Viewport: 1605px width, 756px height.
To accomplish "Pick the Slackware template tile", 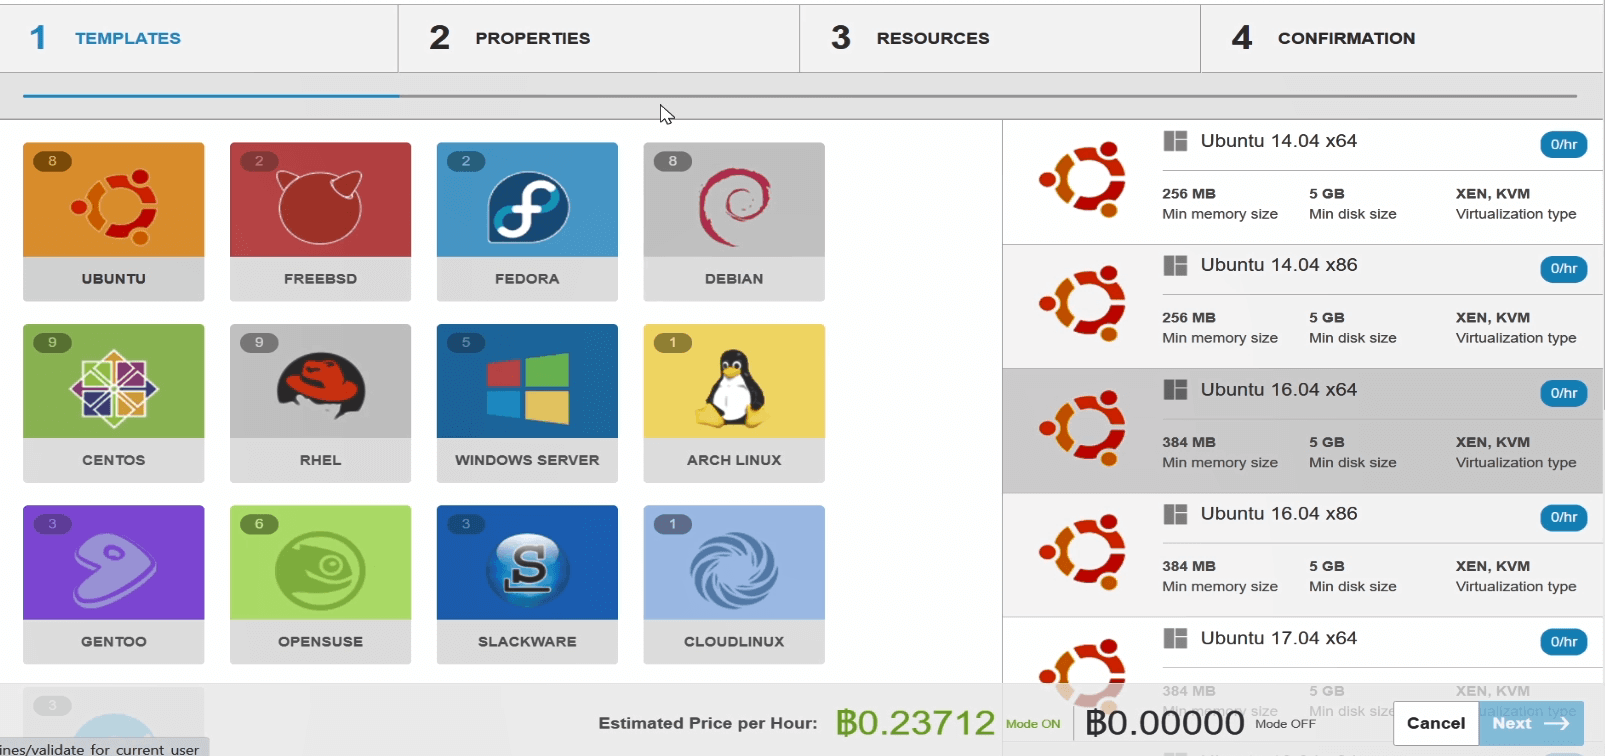I will click(527, 584).
